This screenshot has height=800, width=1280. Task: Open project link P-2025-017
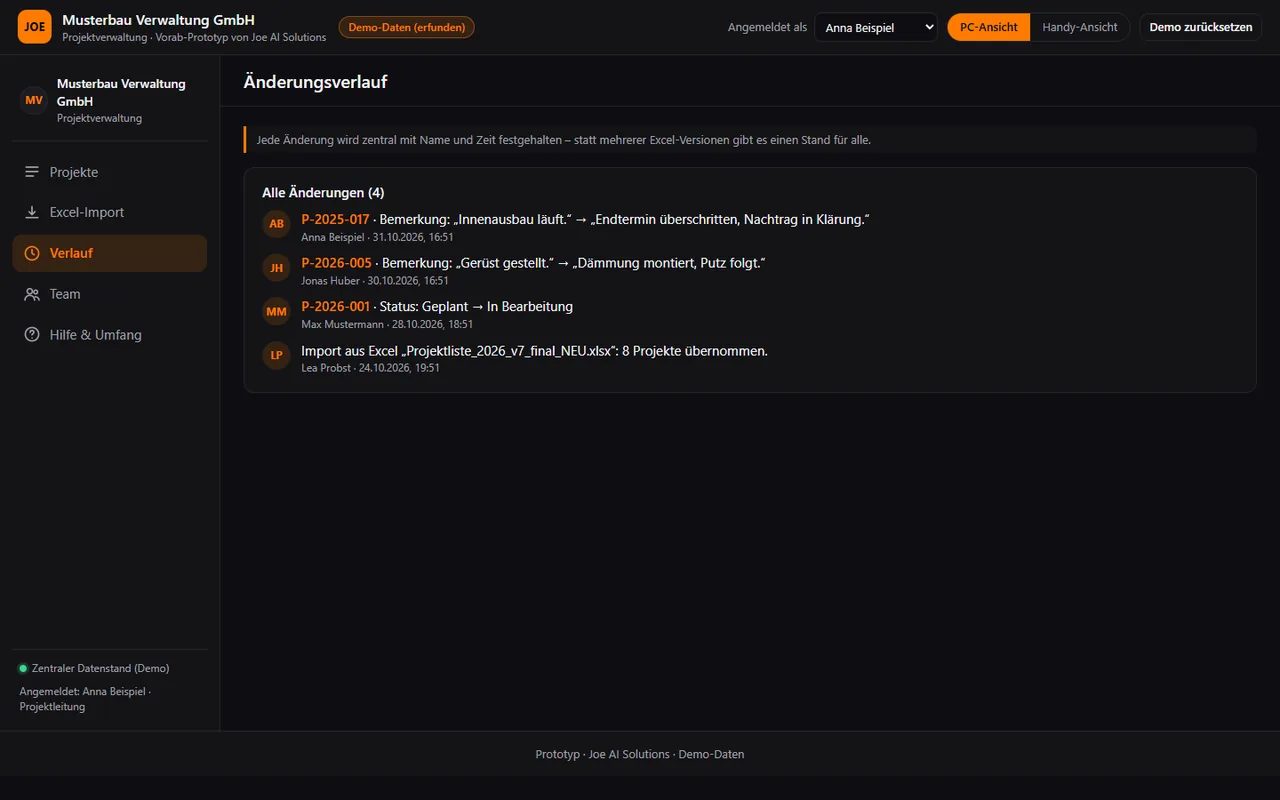click(x=335, y=219)
